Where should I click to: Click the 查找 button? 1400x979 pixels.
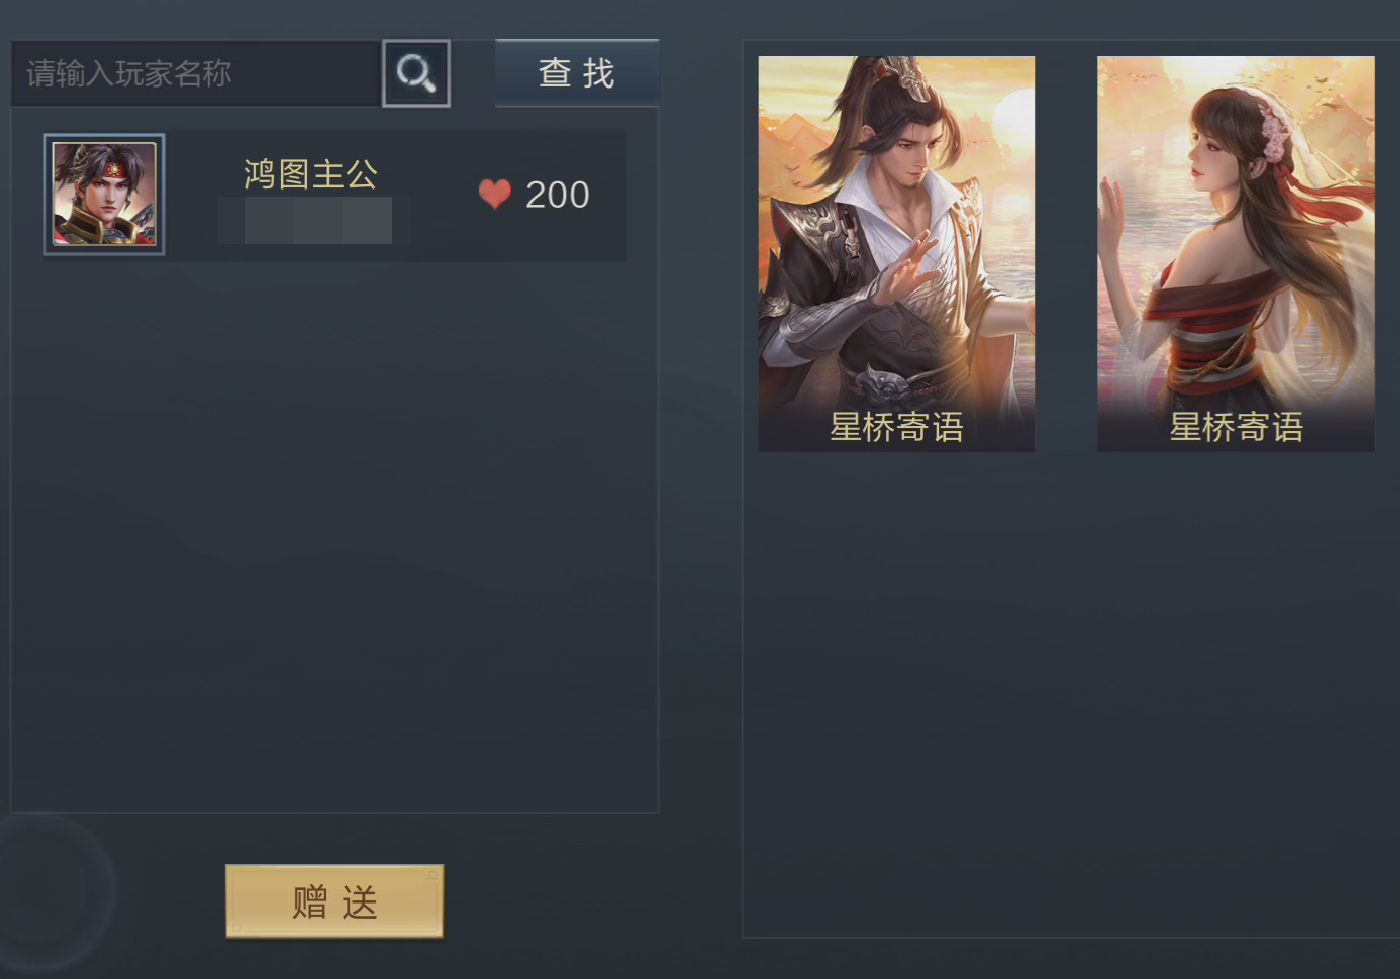pos(577,73)
